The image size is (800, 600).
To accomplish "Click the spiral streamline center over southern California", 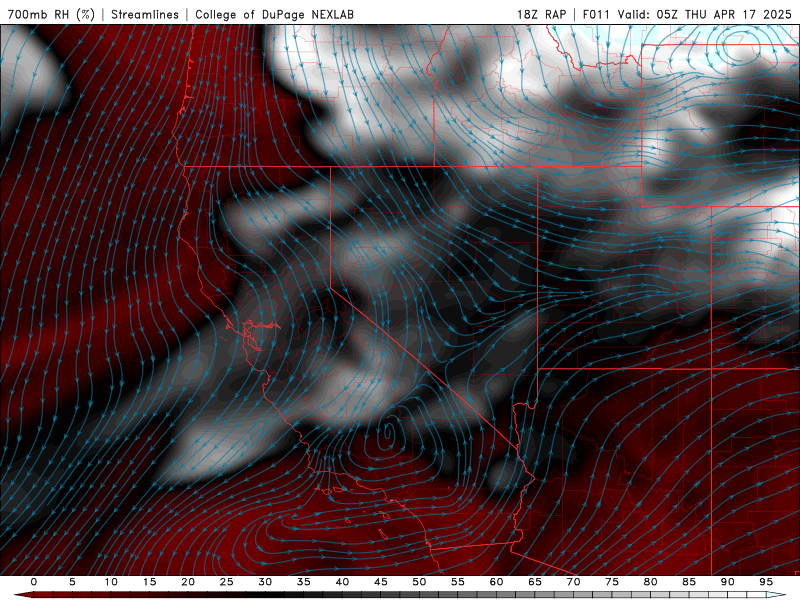I will pyautogui.click(x=387, y=434).
